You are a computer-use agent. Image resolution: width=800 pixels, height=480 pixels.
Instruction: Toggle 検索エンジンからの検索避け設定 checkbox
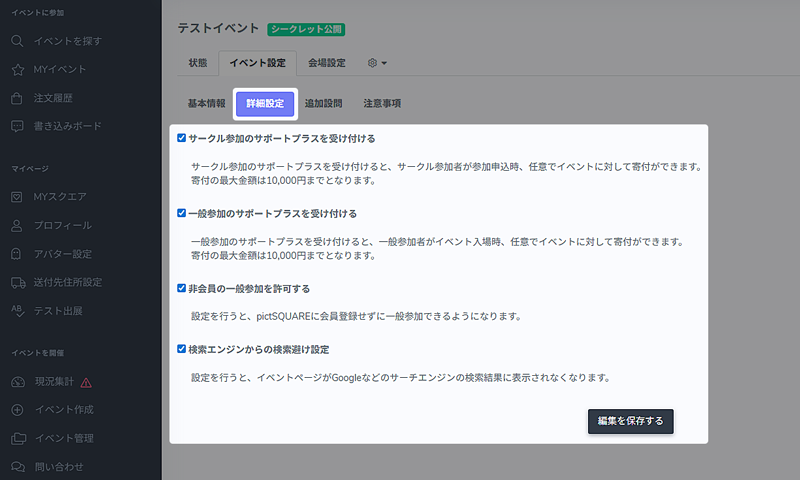tap(181, 350)
